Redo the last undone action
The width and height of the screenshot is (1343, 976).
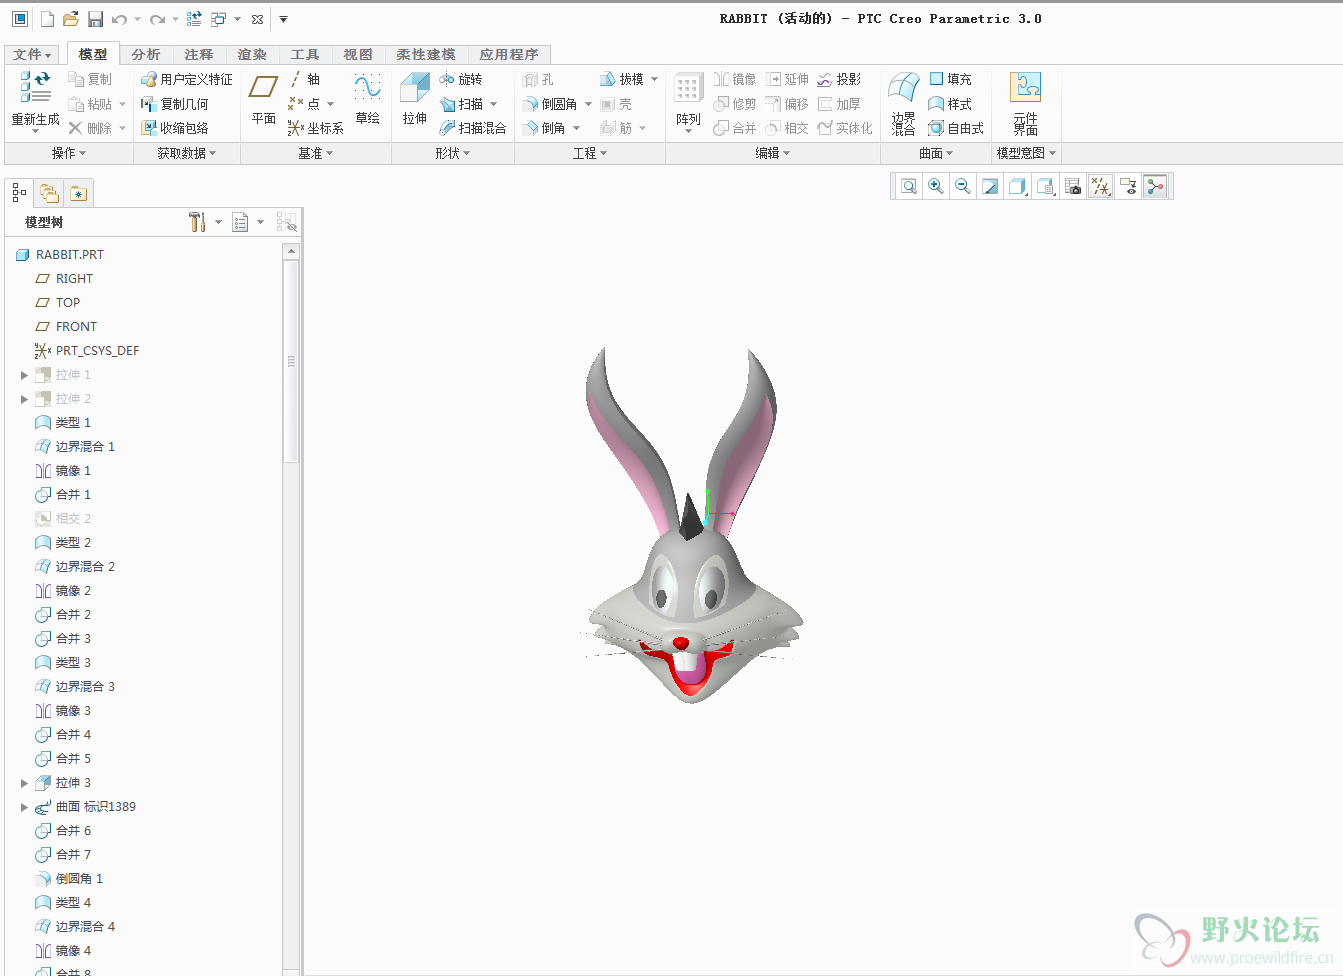coord(157,19)
